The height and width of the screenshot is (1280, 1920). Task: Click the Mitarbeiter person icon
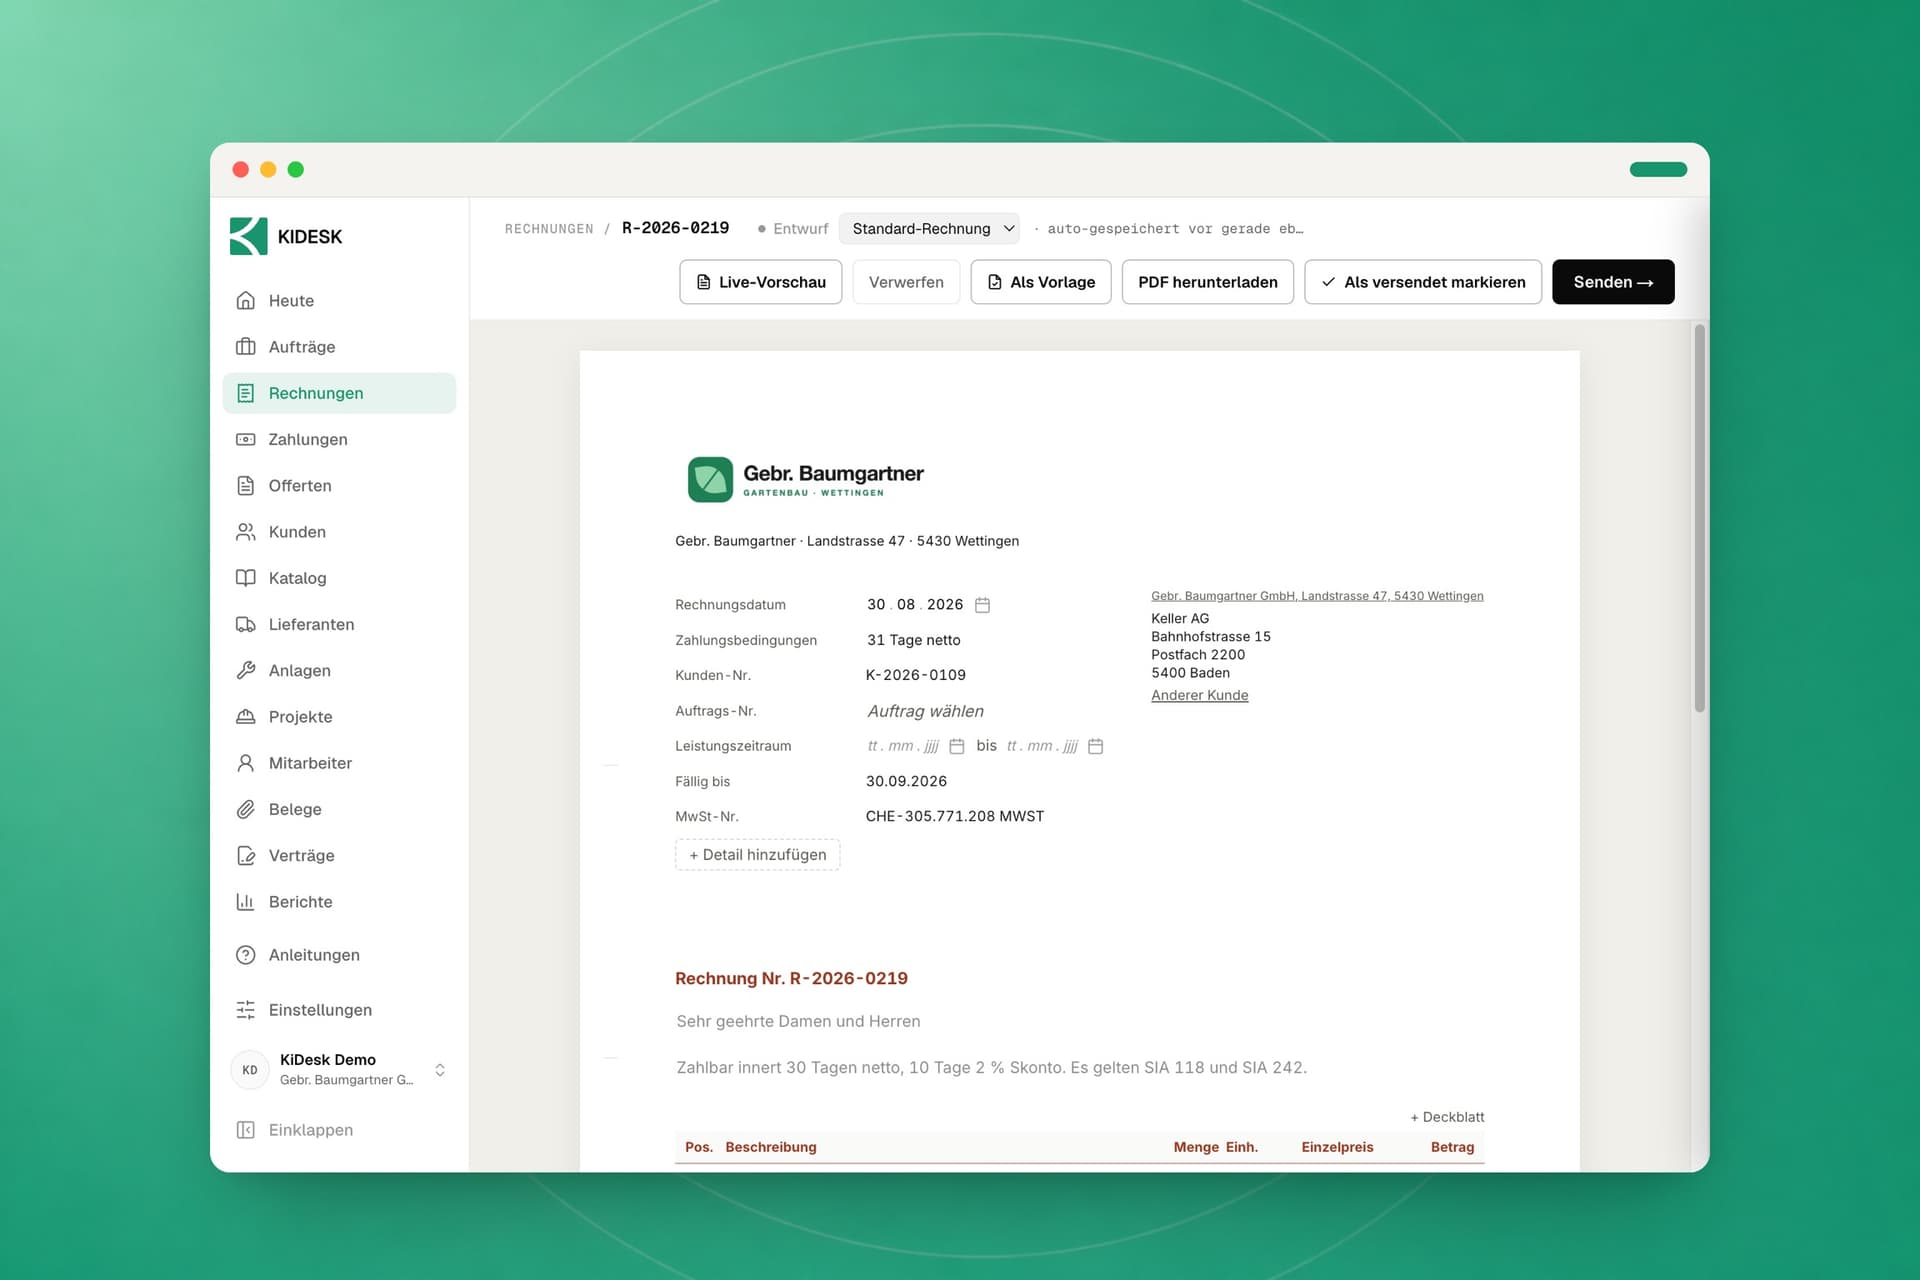[x=245, y=763]
